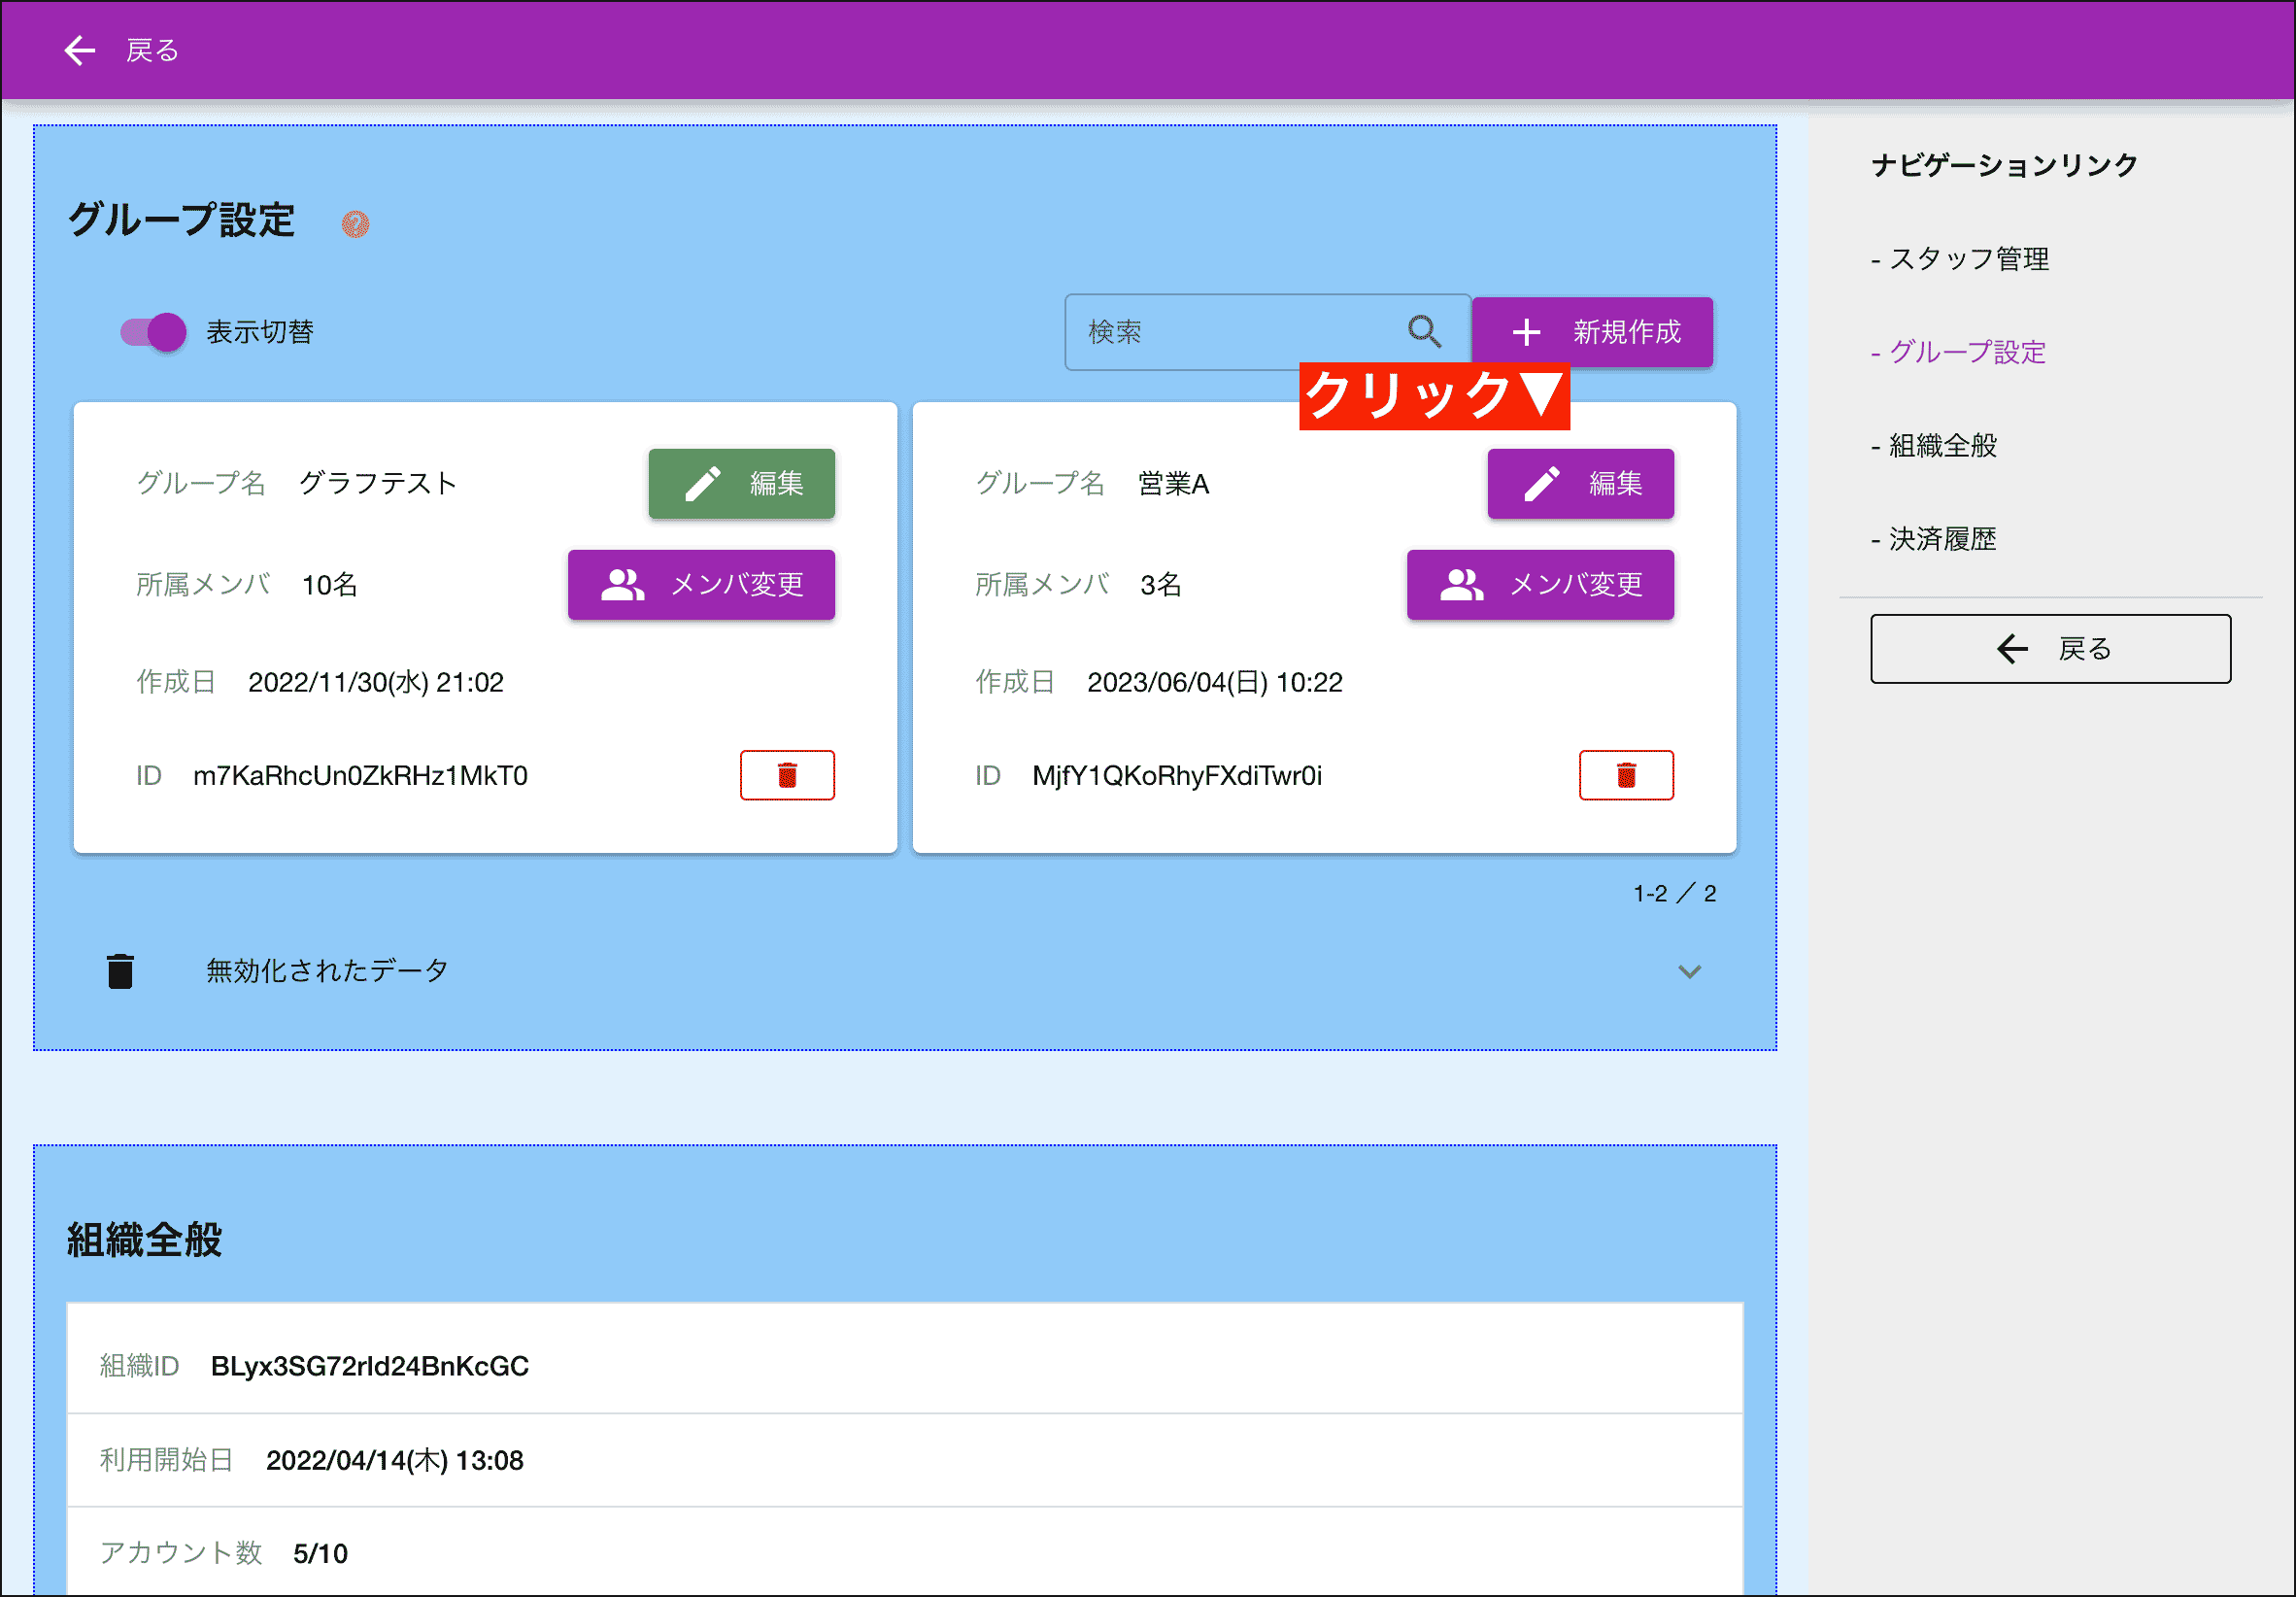Click pencil icon on green 編集 button
2296x1597 pixels.
pyautogui.click(x=703, y=484)
